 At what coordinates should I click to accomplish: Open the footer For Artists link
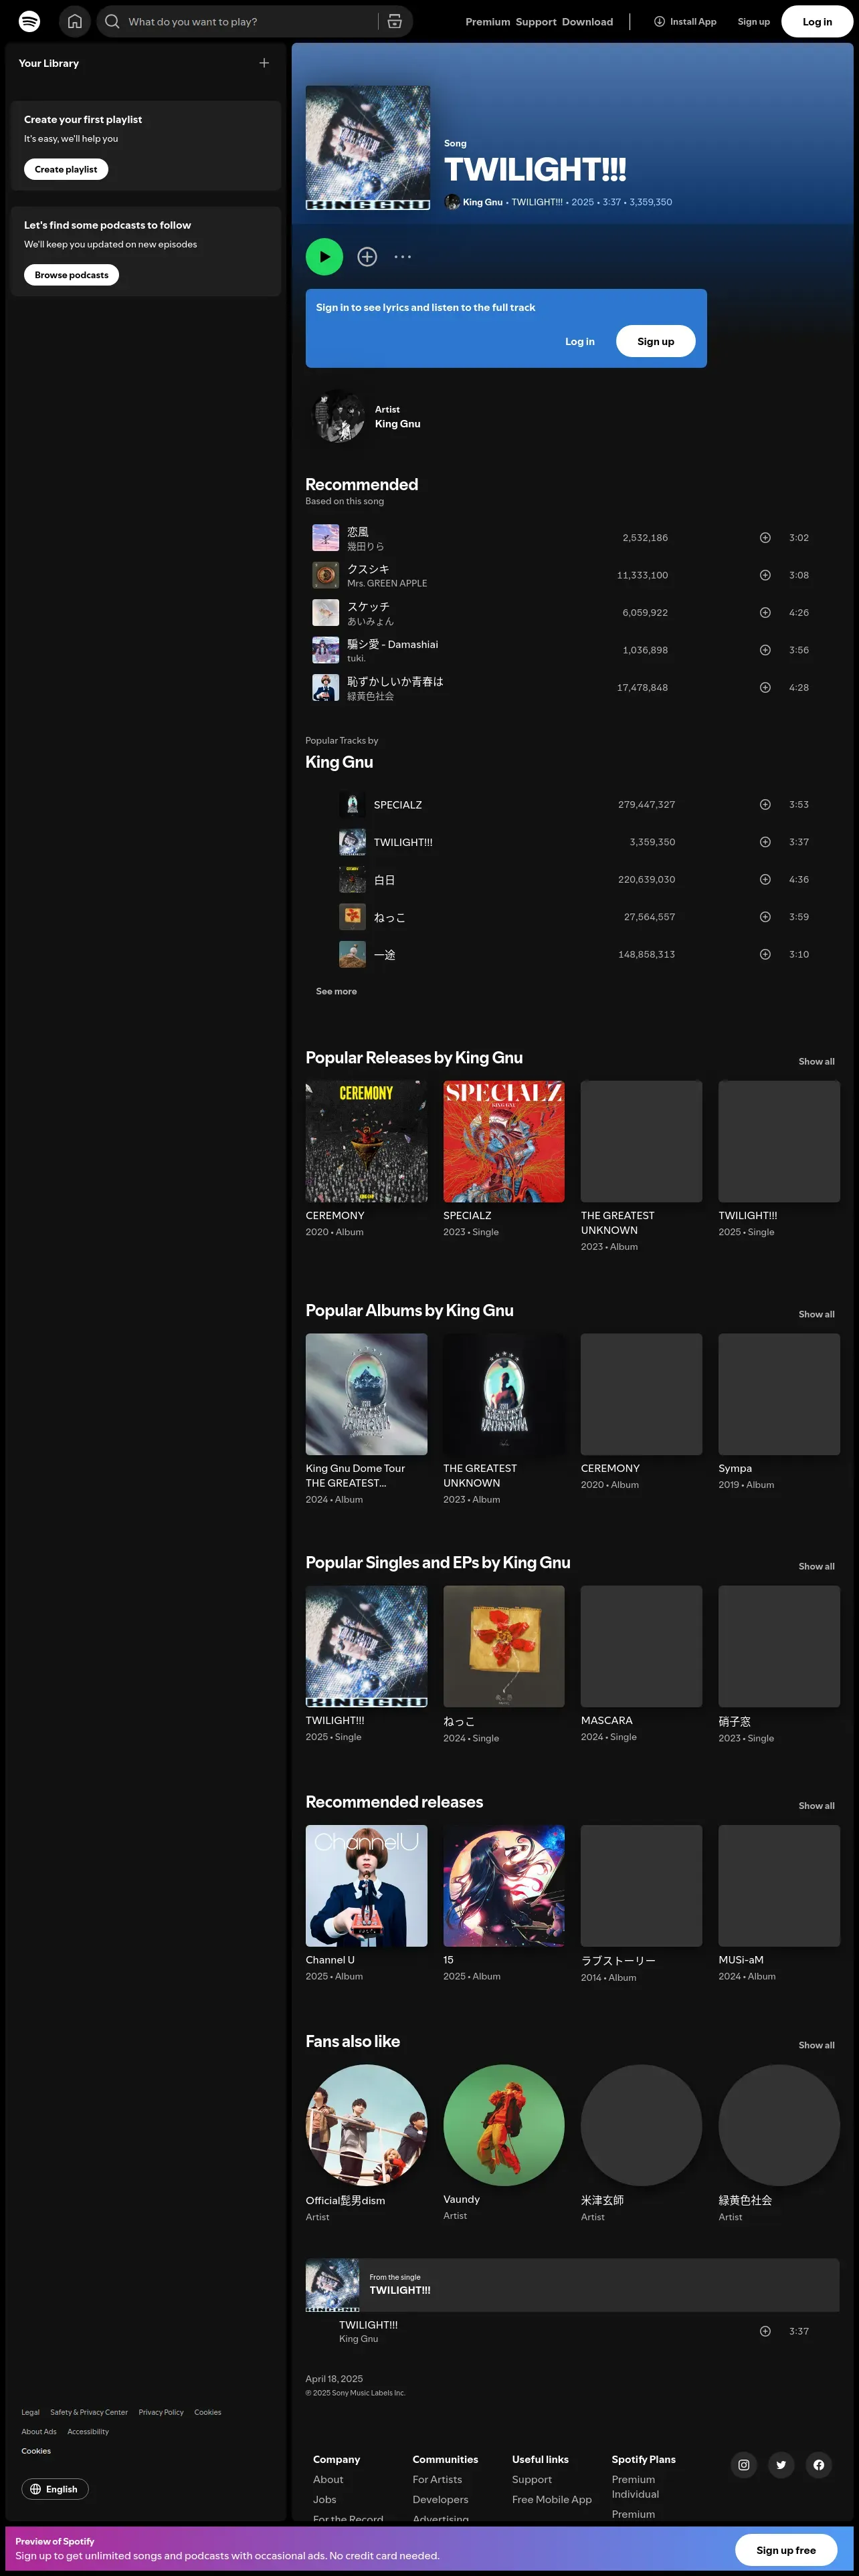point(437,2481)
